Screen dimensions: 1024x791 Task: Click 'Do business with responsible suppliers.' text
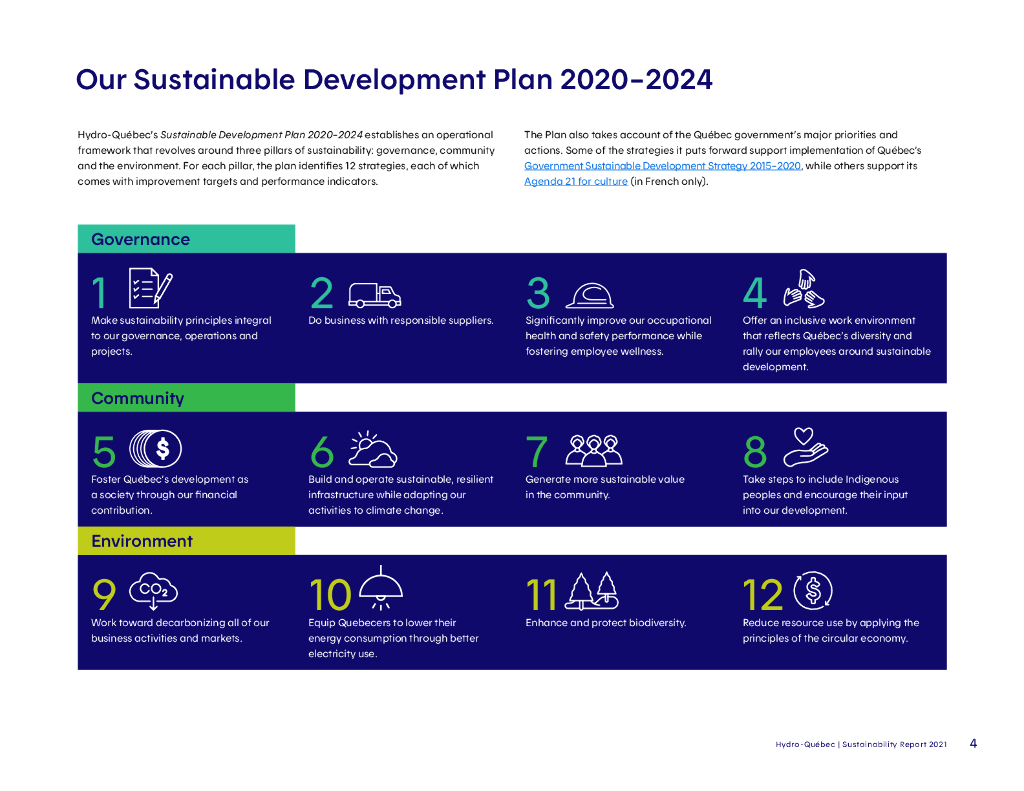click(401, 320)
